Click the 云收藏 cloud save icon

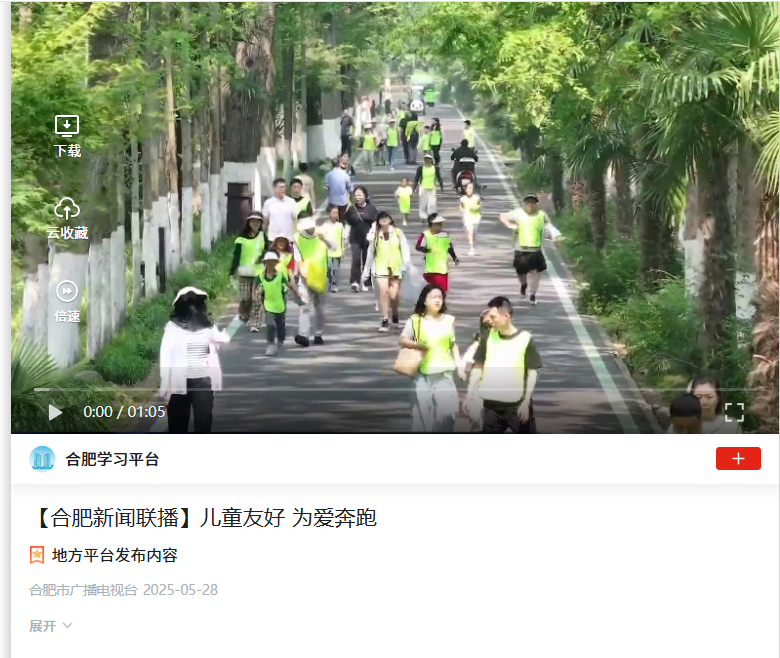(x=67, y=208)
